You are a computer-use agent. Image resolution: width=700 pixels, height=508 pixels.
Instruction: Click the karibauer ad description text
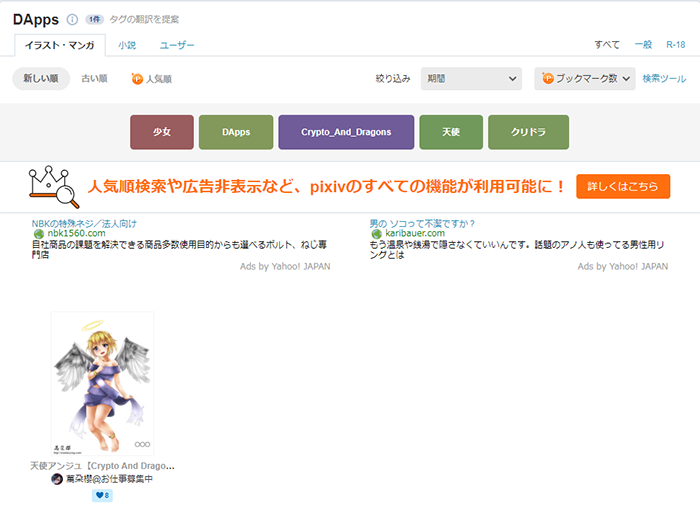517,250
